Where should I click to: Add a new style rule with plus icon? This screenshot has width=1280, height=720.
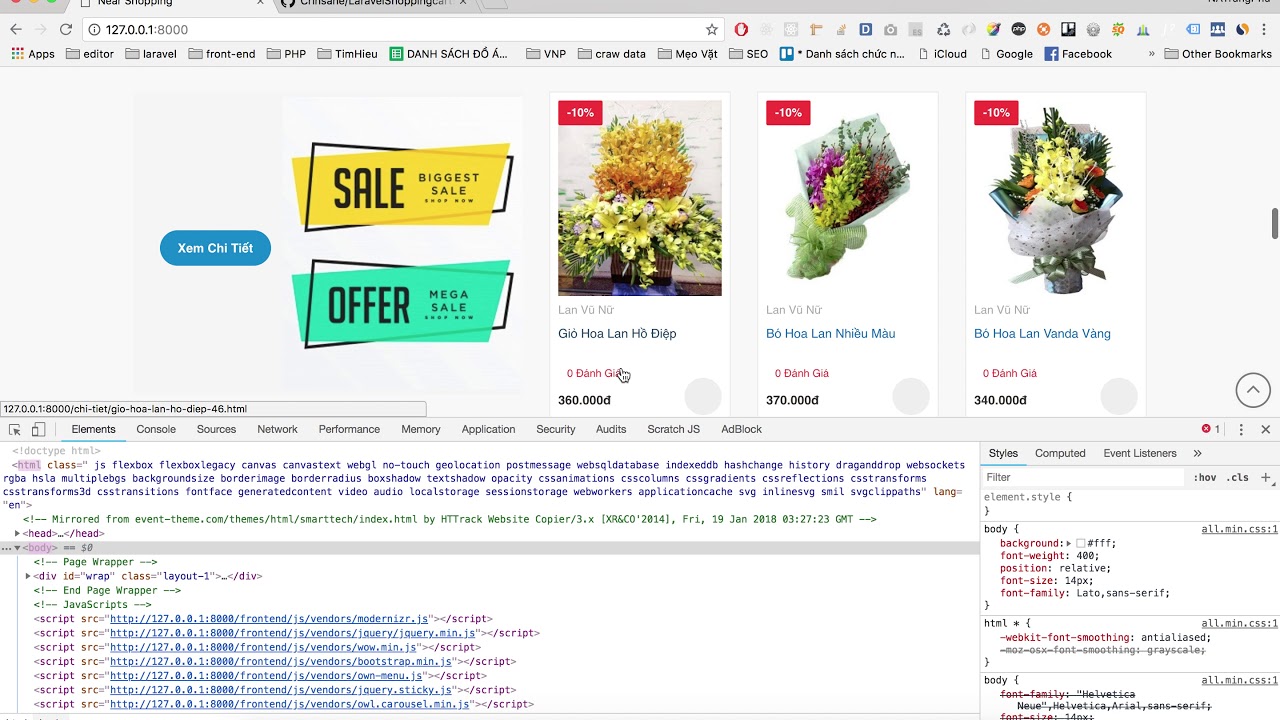pyautogui.click(x=1265, y=477)
